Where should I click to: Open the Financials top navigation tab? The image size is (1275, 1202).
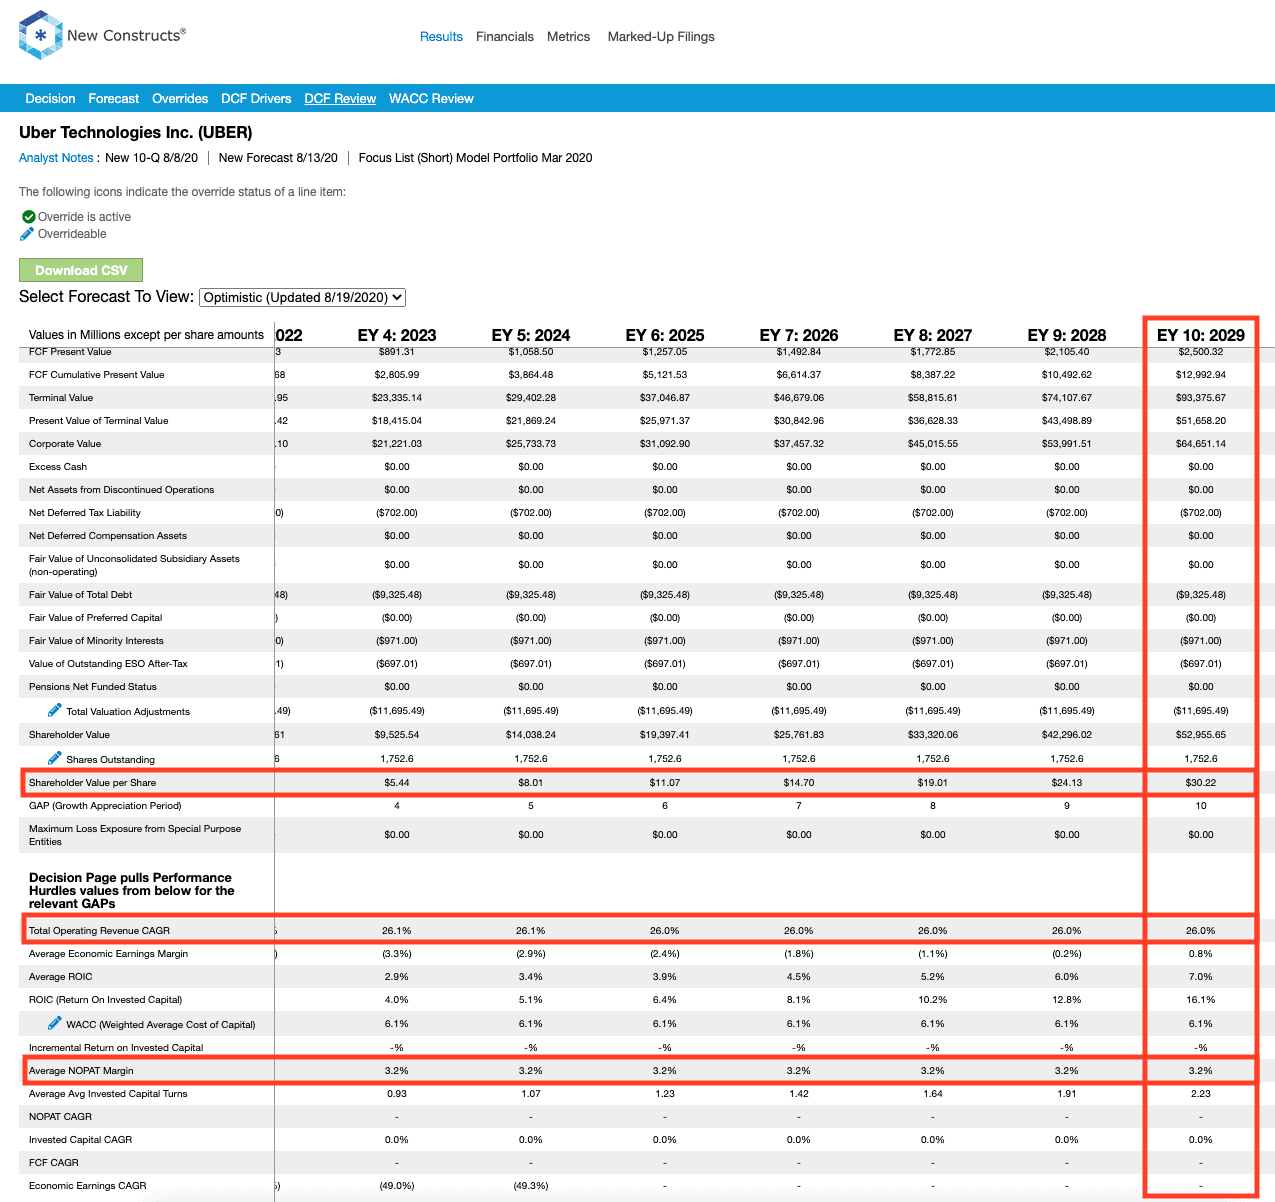click(x=505, y=37)
